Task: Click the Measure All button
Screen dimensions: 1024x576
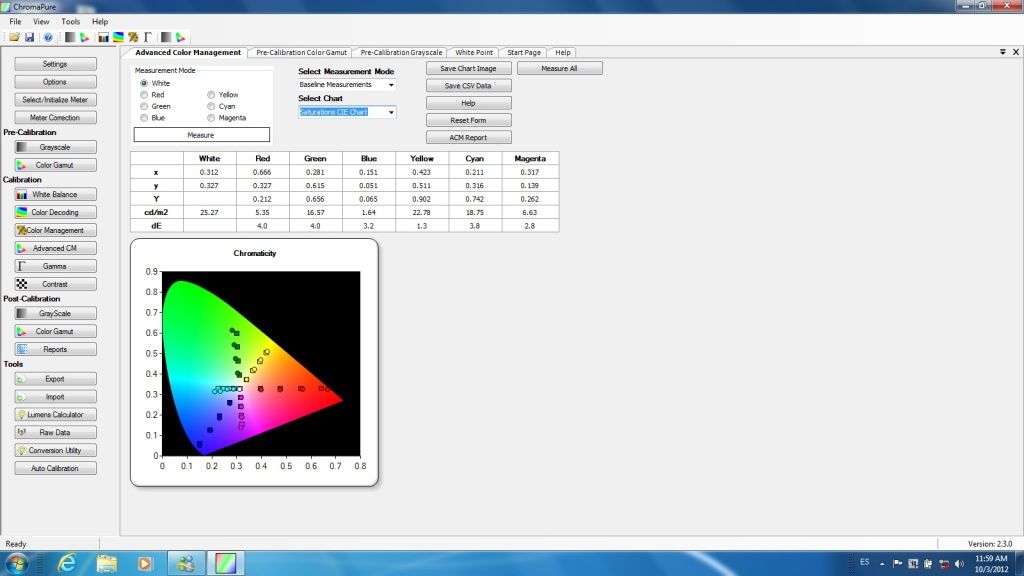Action: [560, 69]
